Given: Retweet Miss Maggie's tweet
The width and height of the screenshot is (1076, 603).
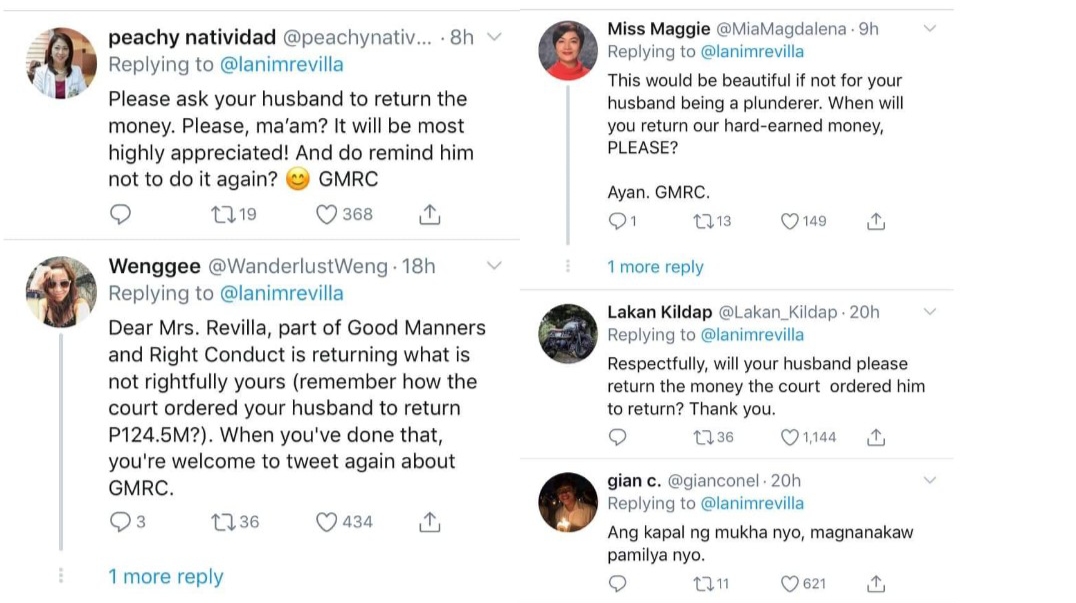Looking at the screenshot, I should pos(703,221).
